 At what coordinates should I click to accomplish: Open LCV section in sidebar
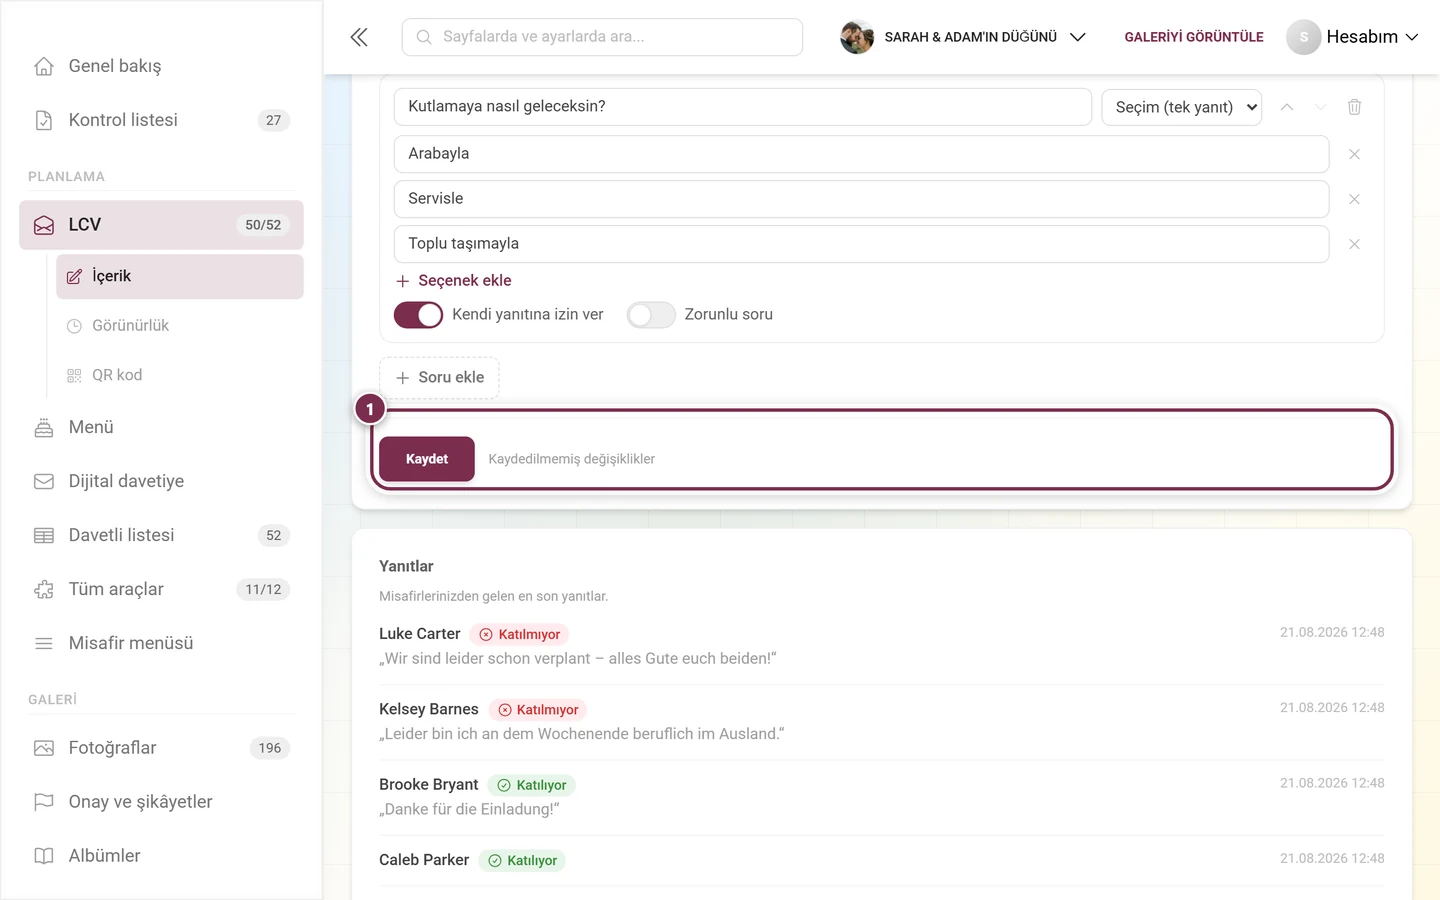coord(161,225)
